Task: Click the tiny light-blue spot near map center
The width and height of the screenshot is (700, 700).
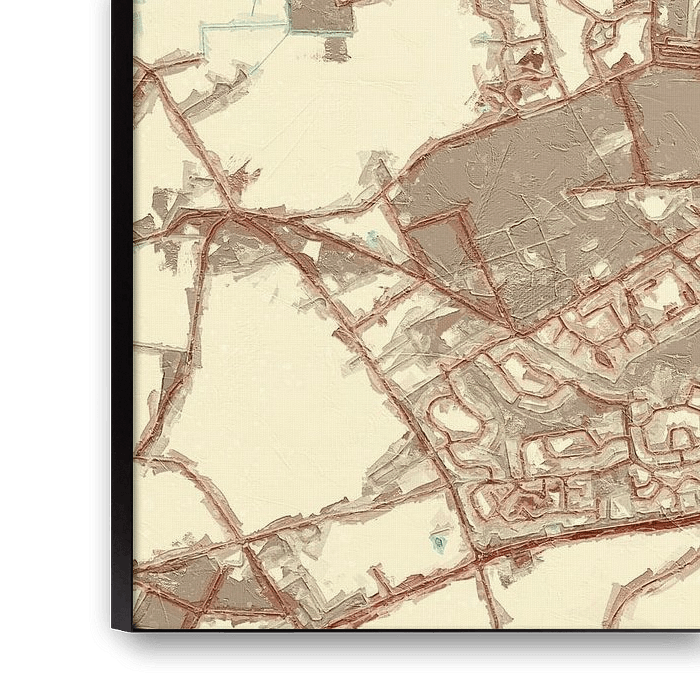Action: pos(373,239)
